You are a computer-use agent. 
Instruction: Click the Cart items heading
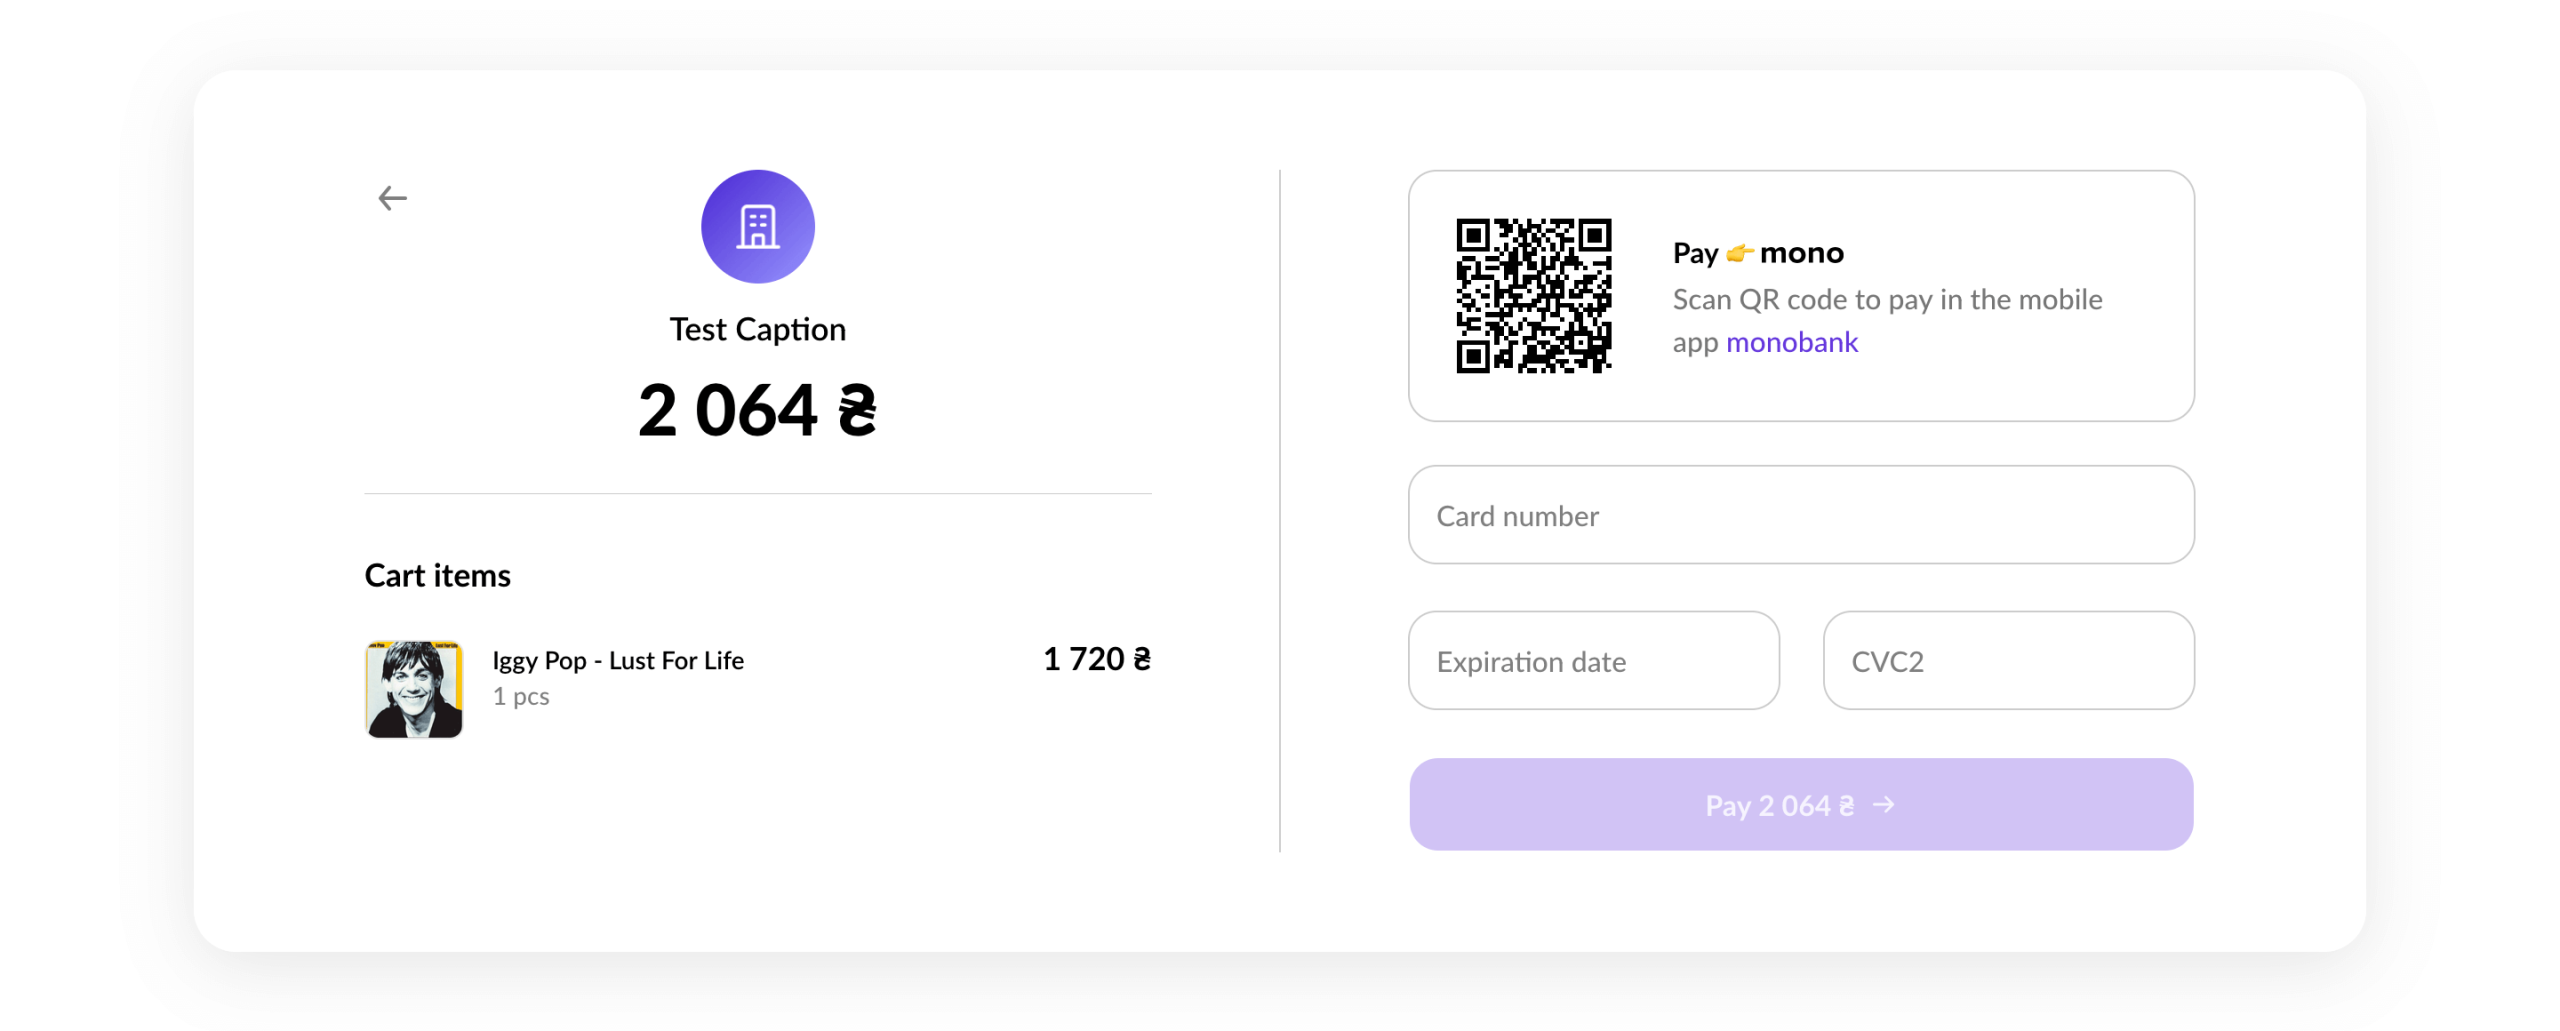point(437,575)
